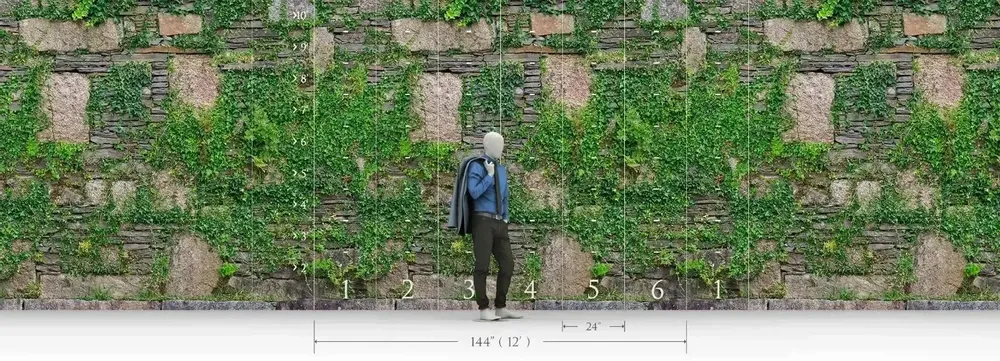The height and width of the screenshot is (361, 1000).
Task: Click the 8' height marker
Action: pyautogui.click(x=300, y=78)
